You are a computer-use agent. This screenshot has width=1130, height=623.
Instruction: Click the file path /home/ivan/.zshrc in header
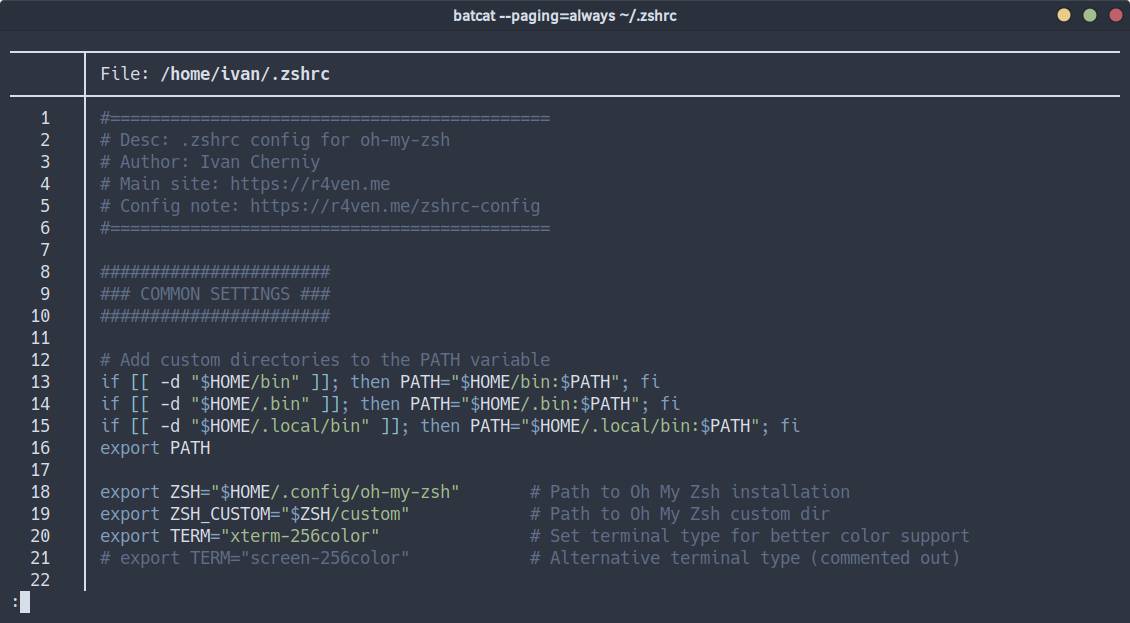click(x=245, y=74)
